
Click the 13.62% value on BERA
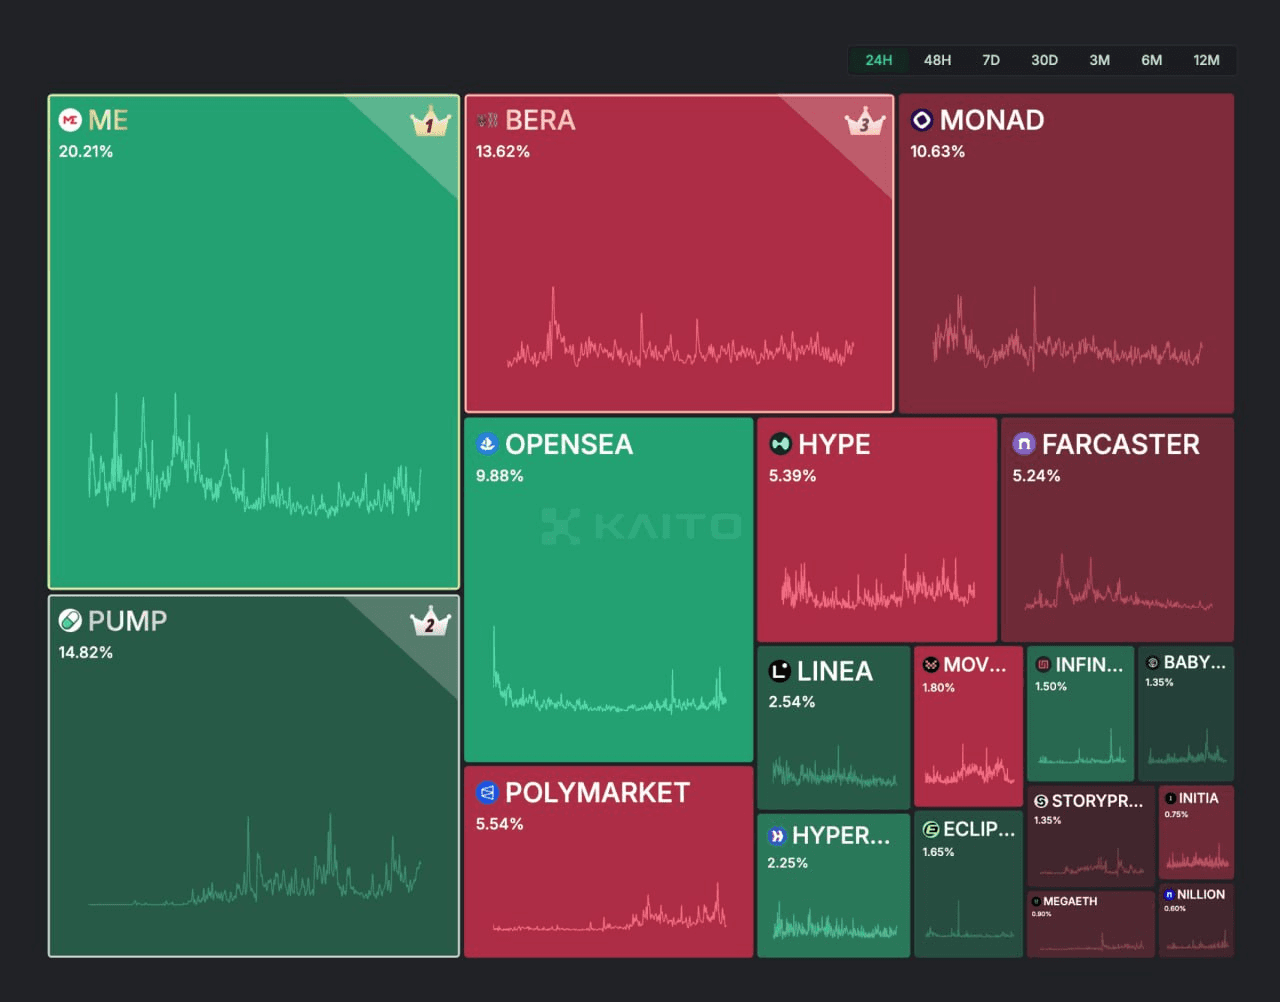[x=503, y=152]
